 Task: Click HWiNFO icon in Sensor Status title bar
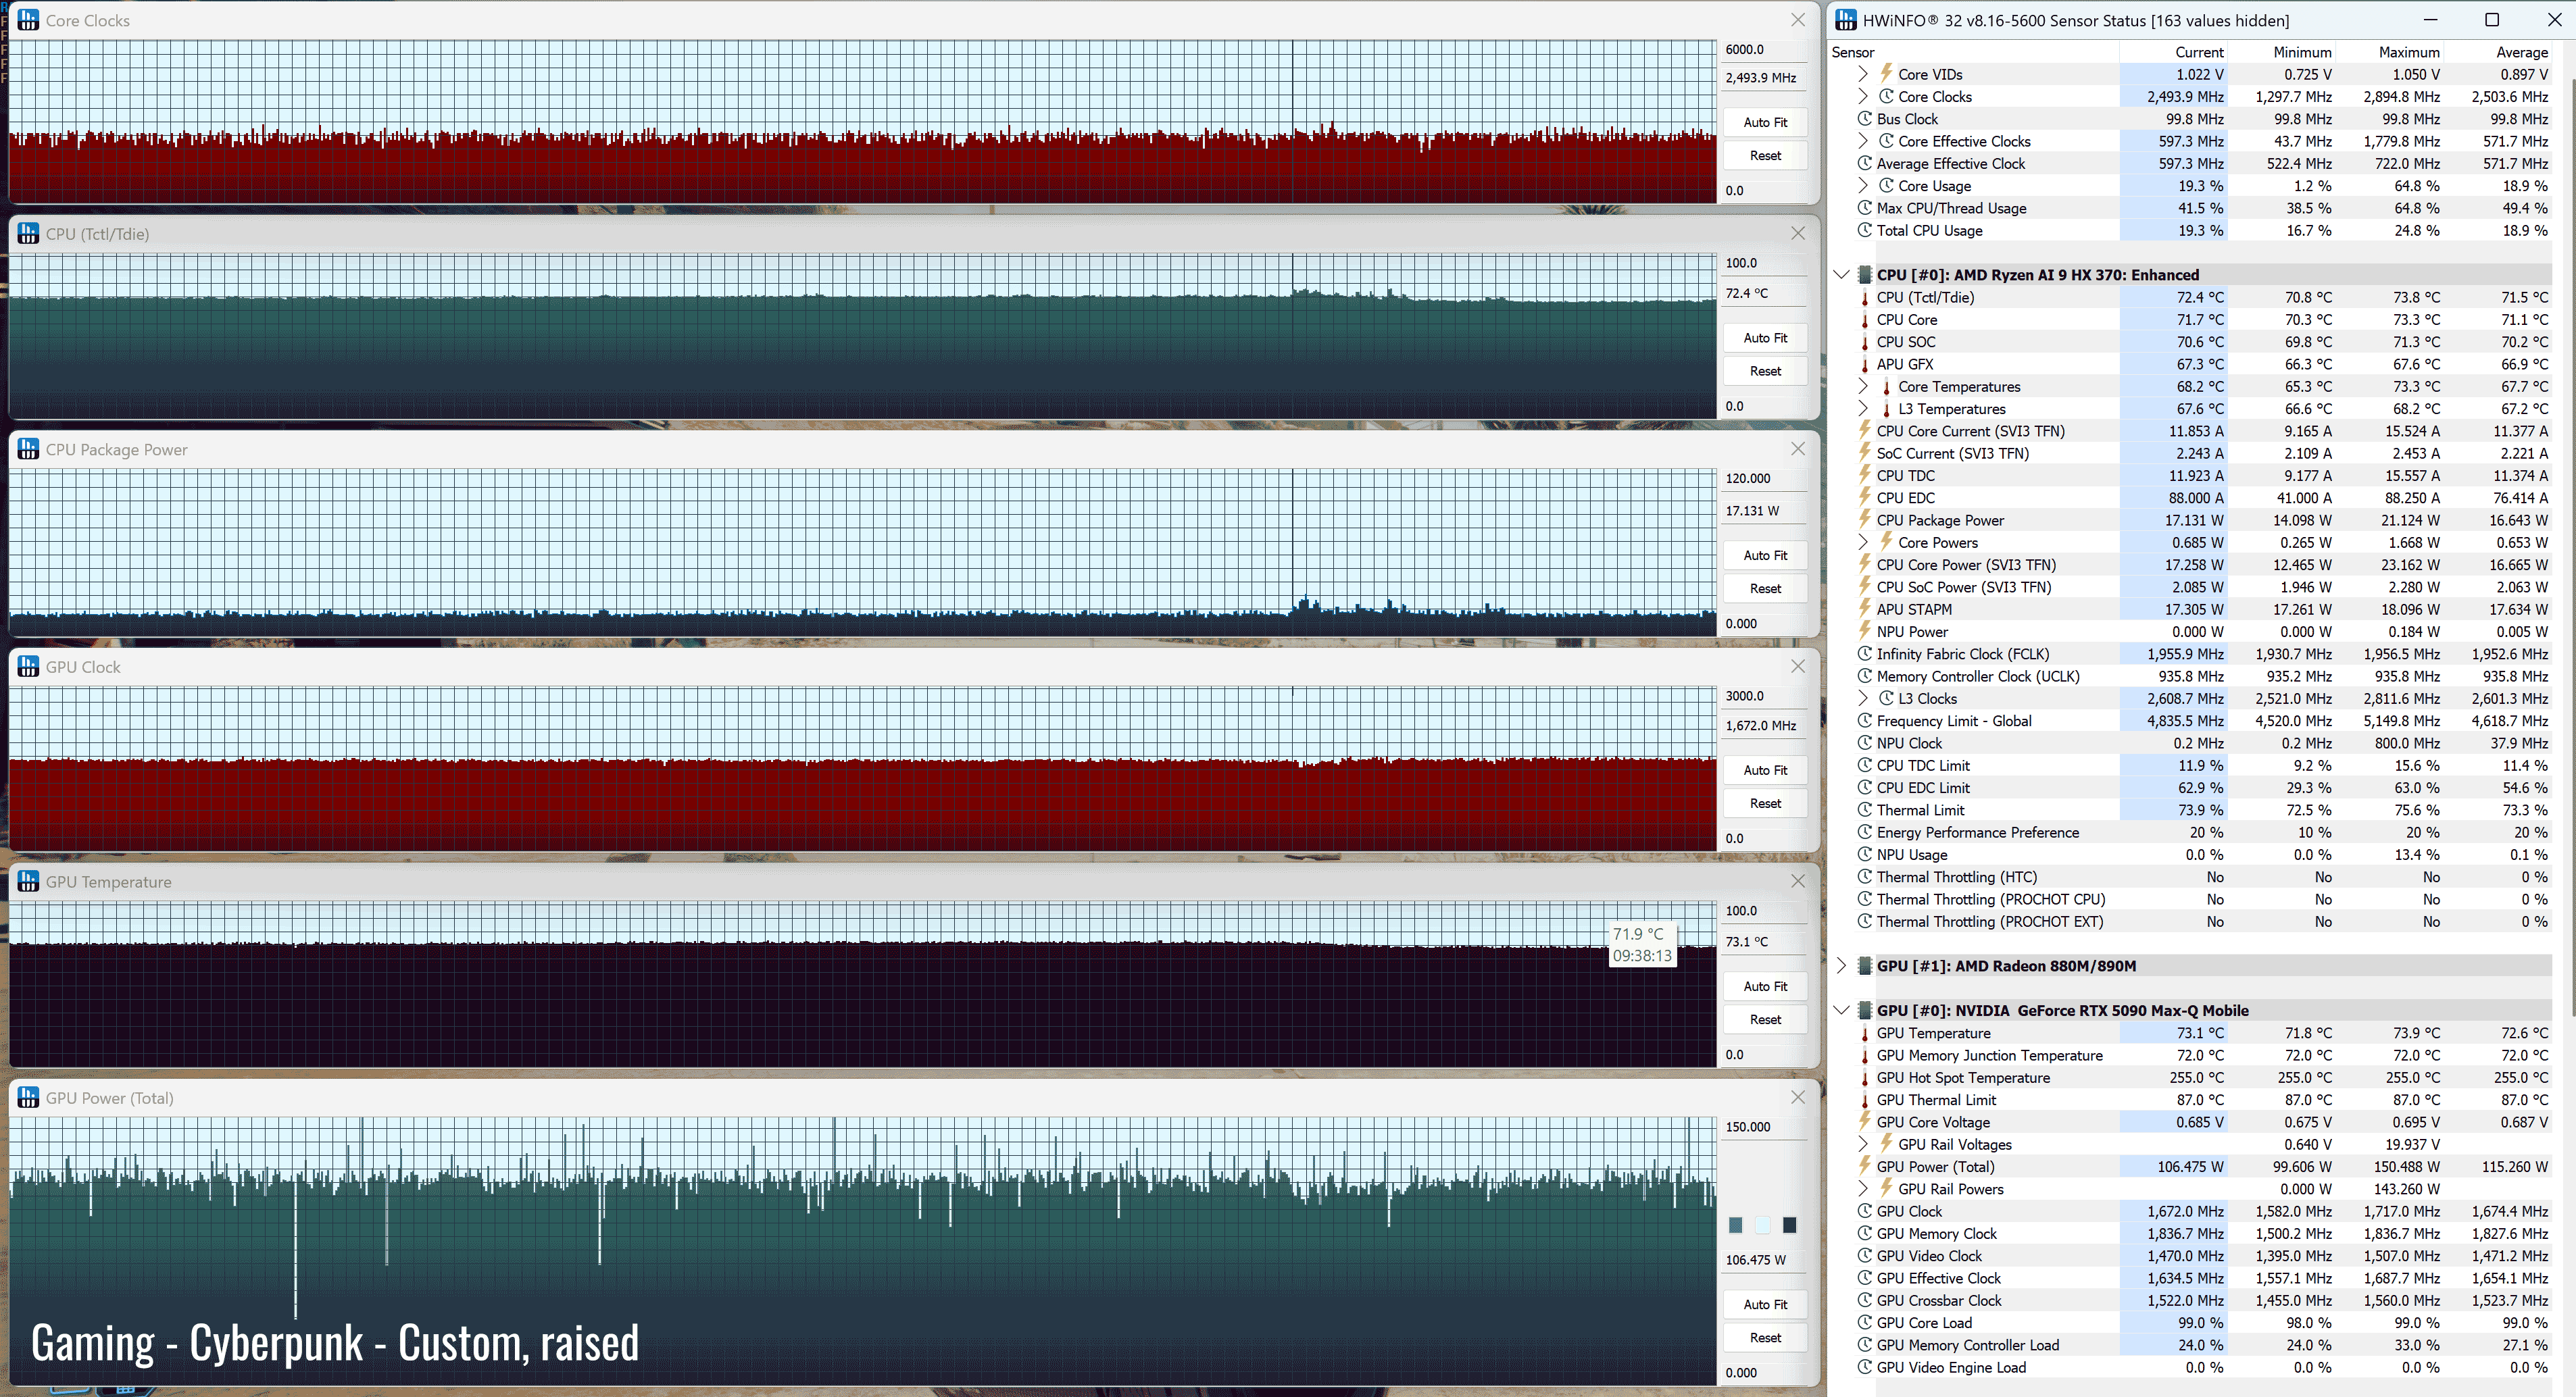(x=1846, y=20)
